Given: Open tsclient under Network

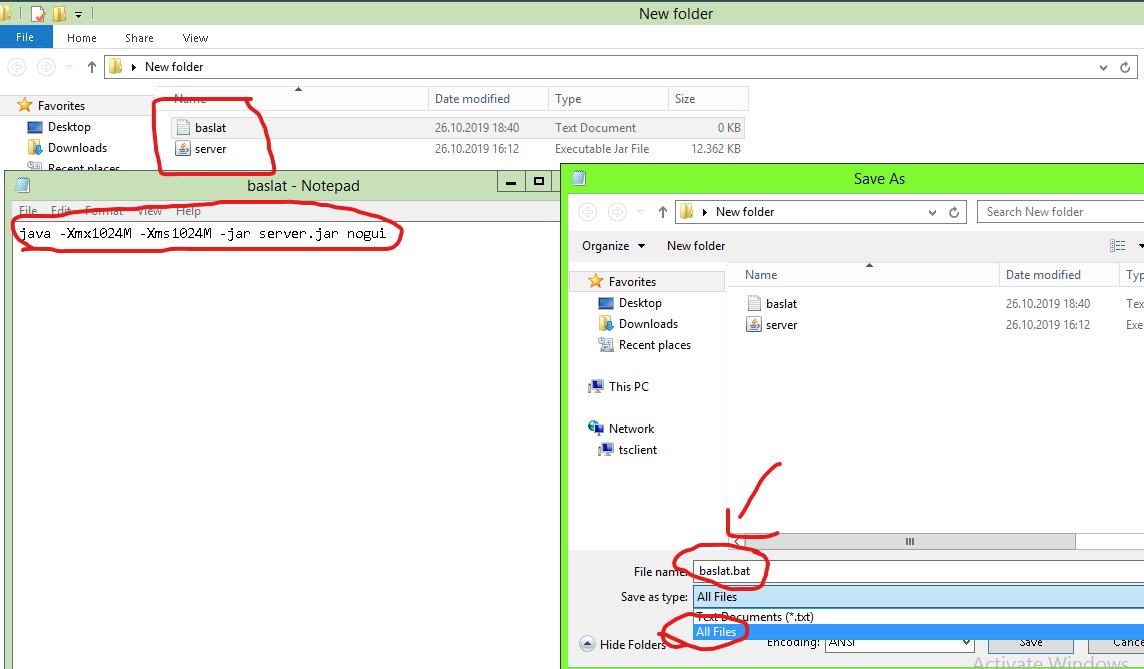Looking at the screenshot, I should tap(637, 450).
